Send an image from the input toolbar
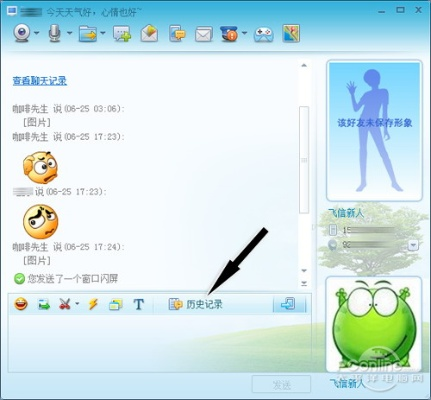Image resolution: width=431 pixels, height=400 pixels. (44, 304)
